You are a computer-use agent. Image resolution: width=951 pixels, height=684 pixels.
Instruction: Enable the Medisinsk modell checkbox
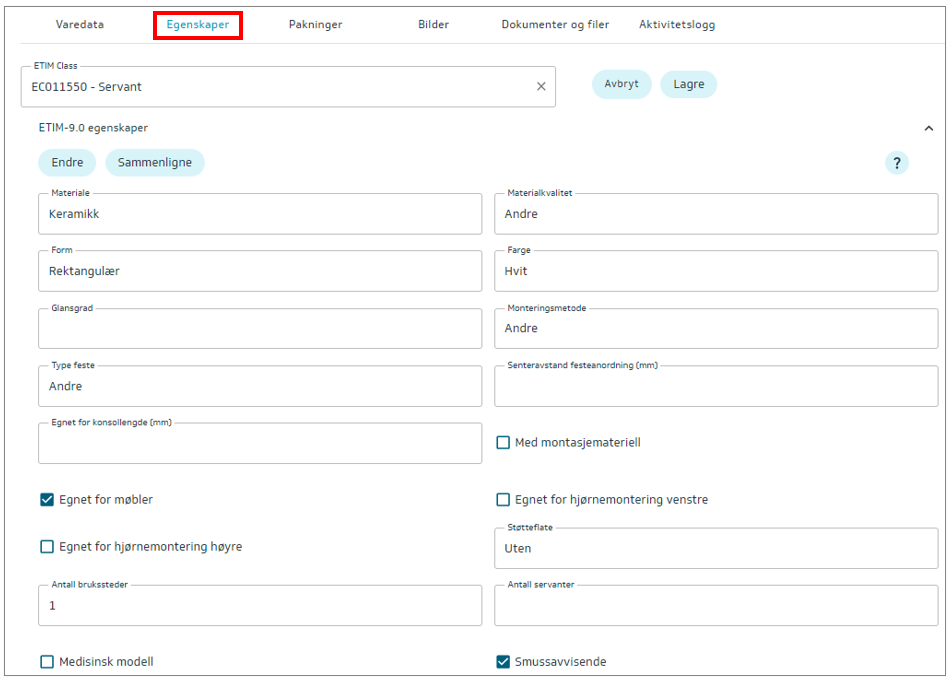[x=47, y=662]
